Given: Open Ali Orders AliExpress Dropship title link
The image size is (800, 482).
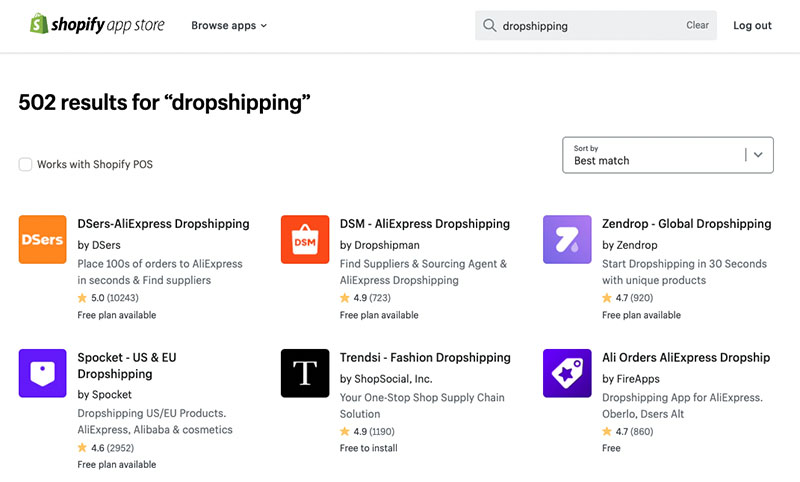Looking at the screenshot, I should (686, 358).
